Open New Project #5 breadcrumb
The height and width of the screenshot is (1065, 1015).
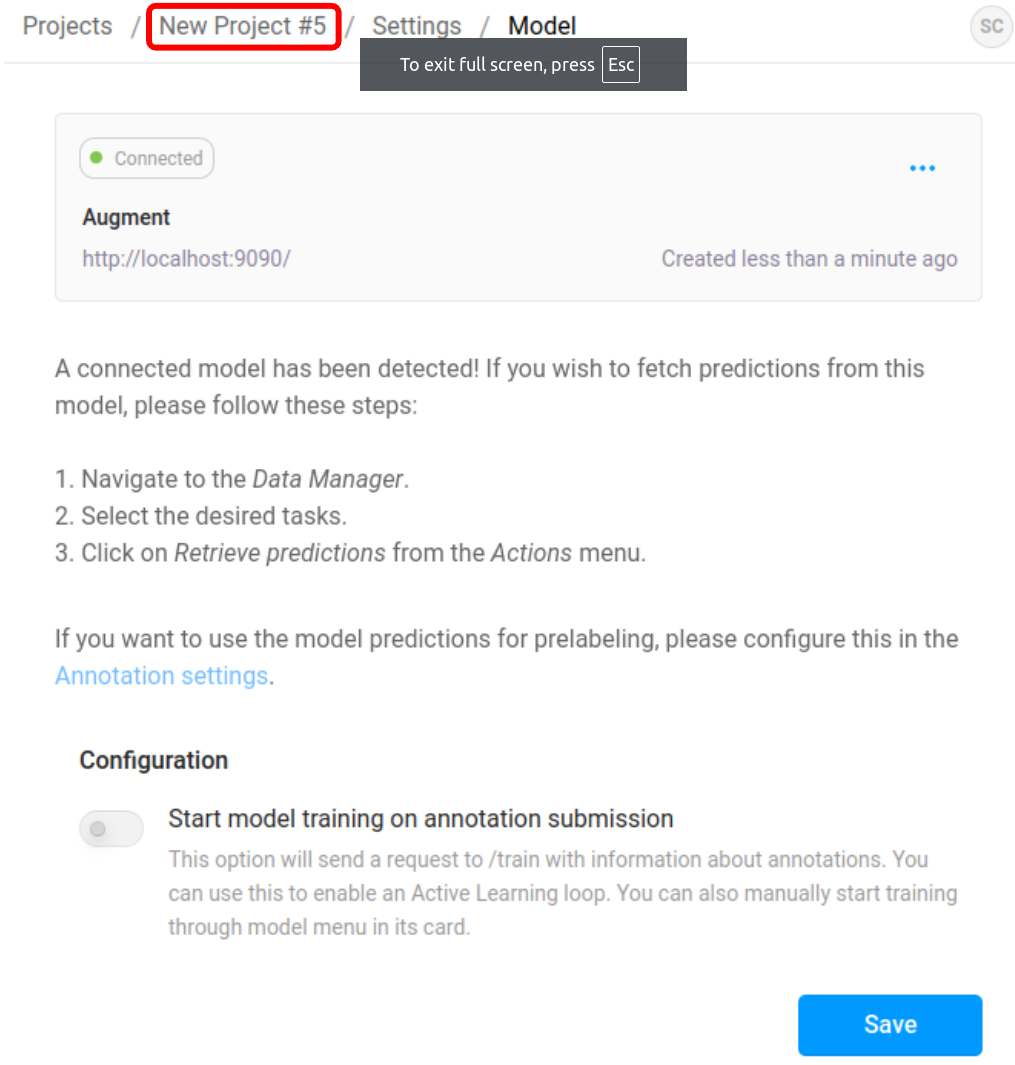(x=243, y=26)
